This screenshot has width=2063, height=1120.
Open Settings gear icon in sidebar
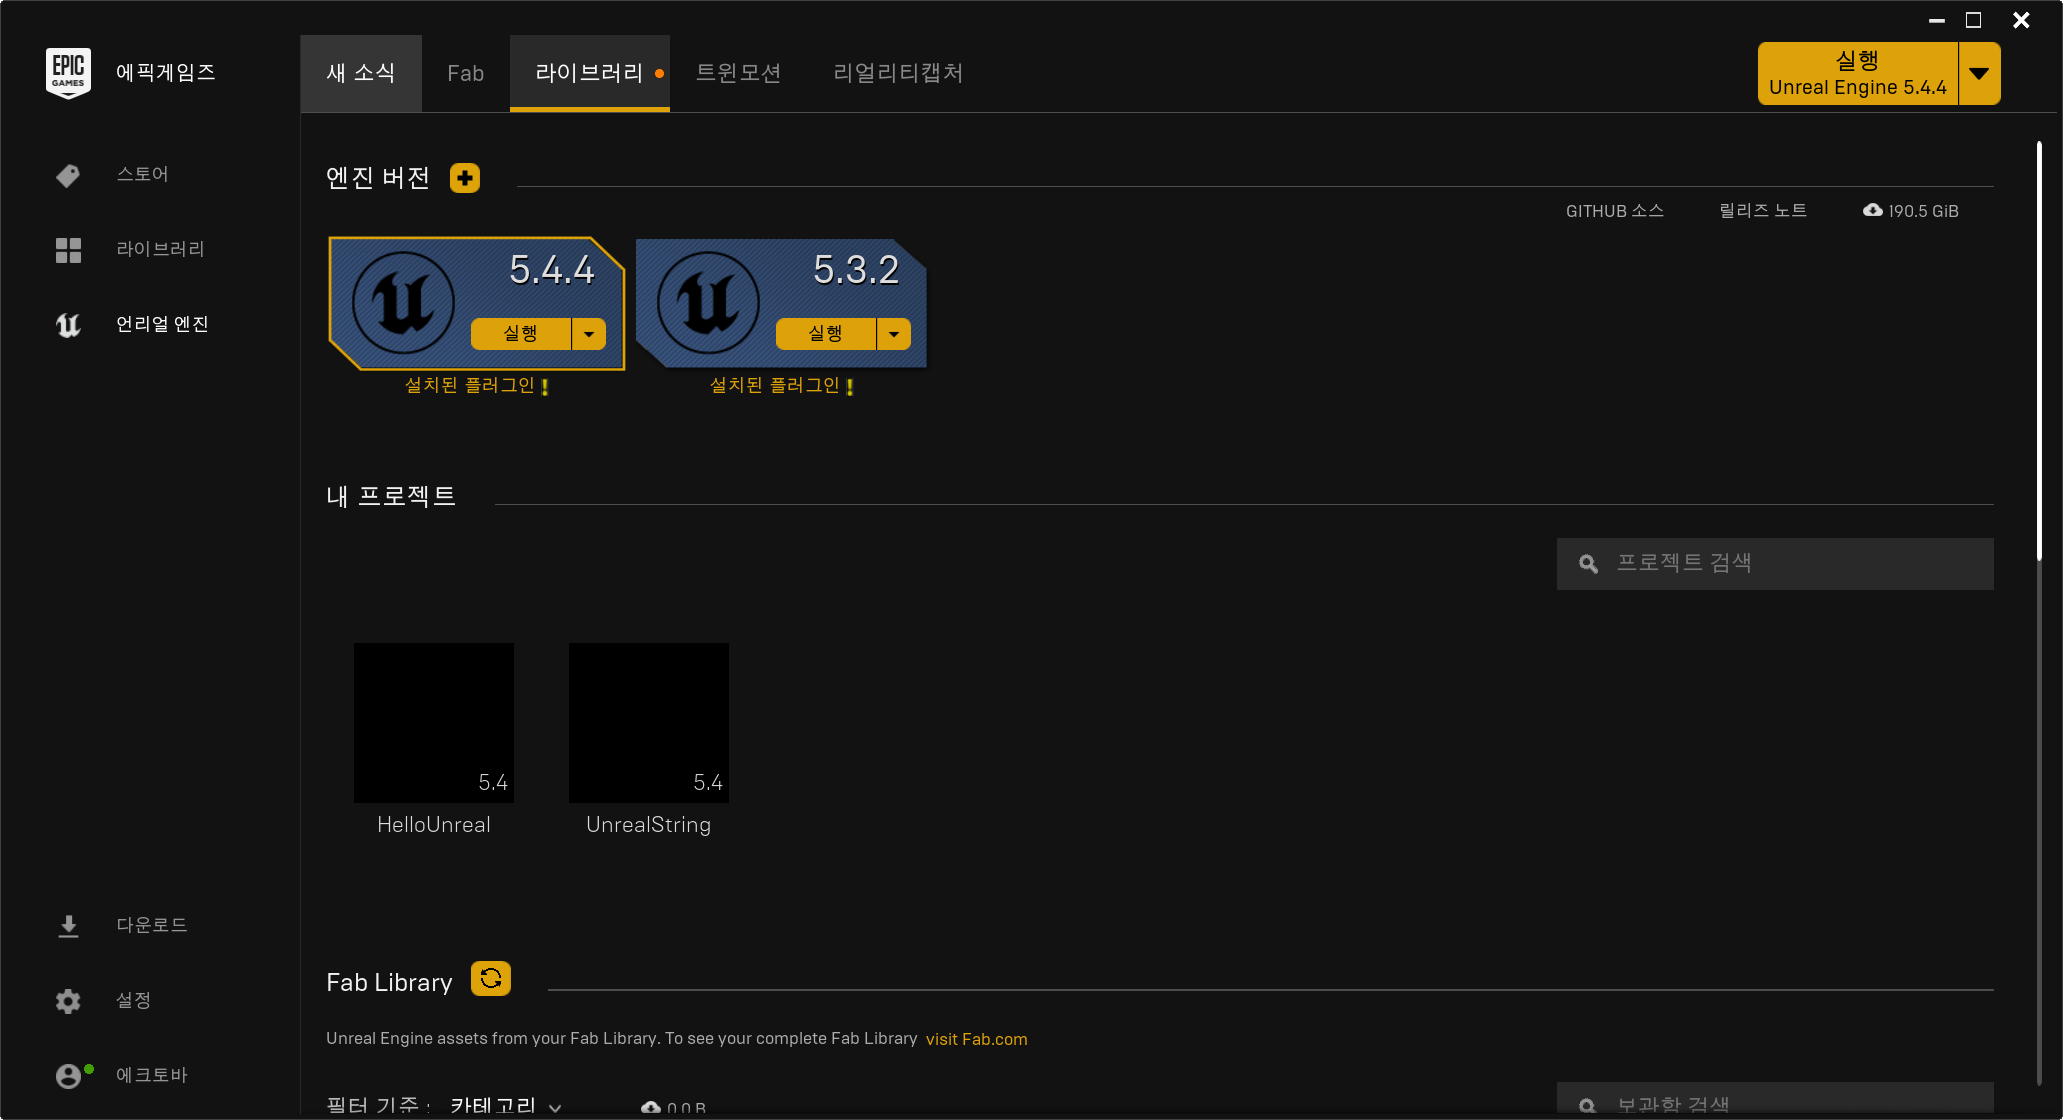tap(68, 1001)
